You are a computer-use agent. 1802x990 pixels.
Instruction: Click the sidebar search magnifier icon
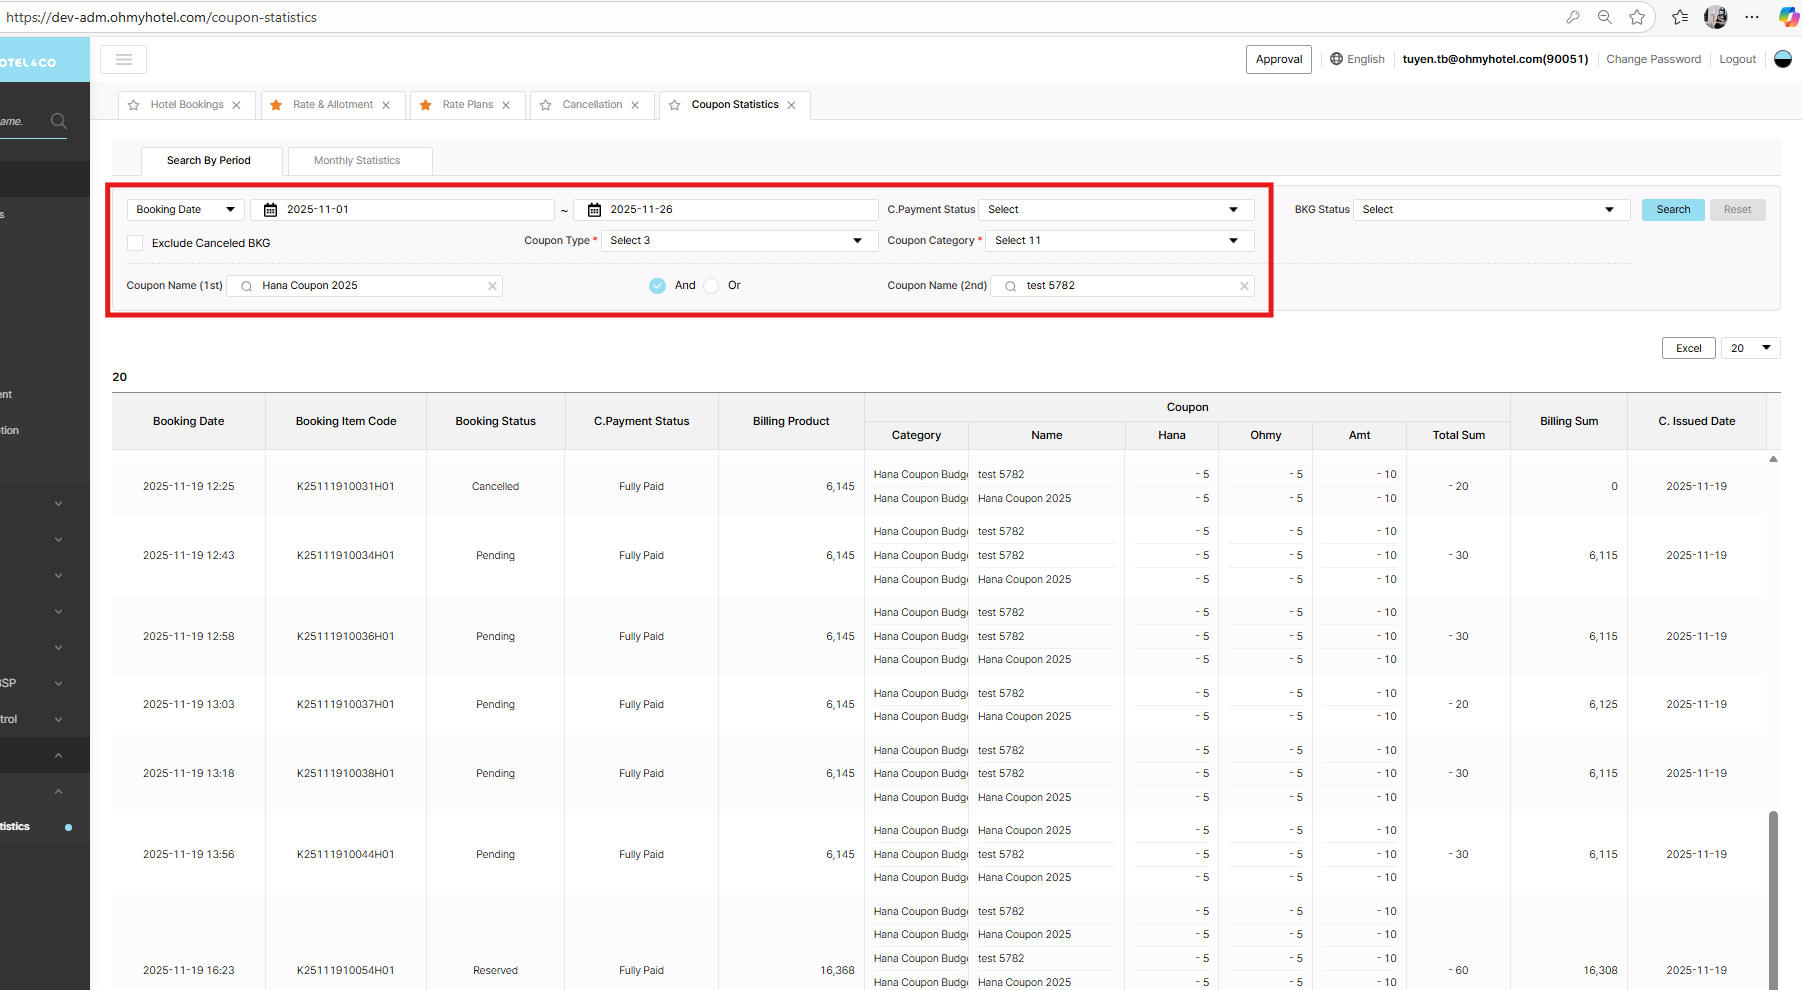(59, 121)
